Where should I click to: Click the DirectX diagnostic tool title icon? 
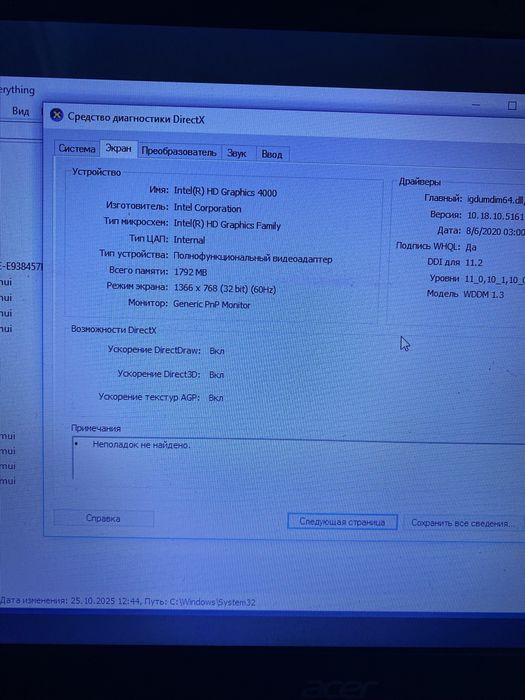(x=57, y=115)
